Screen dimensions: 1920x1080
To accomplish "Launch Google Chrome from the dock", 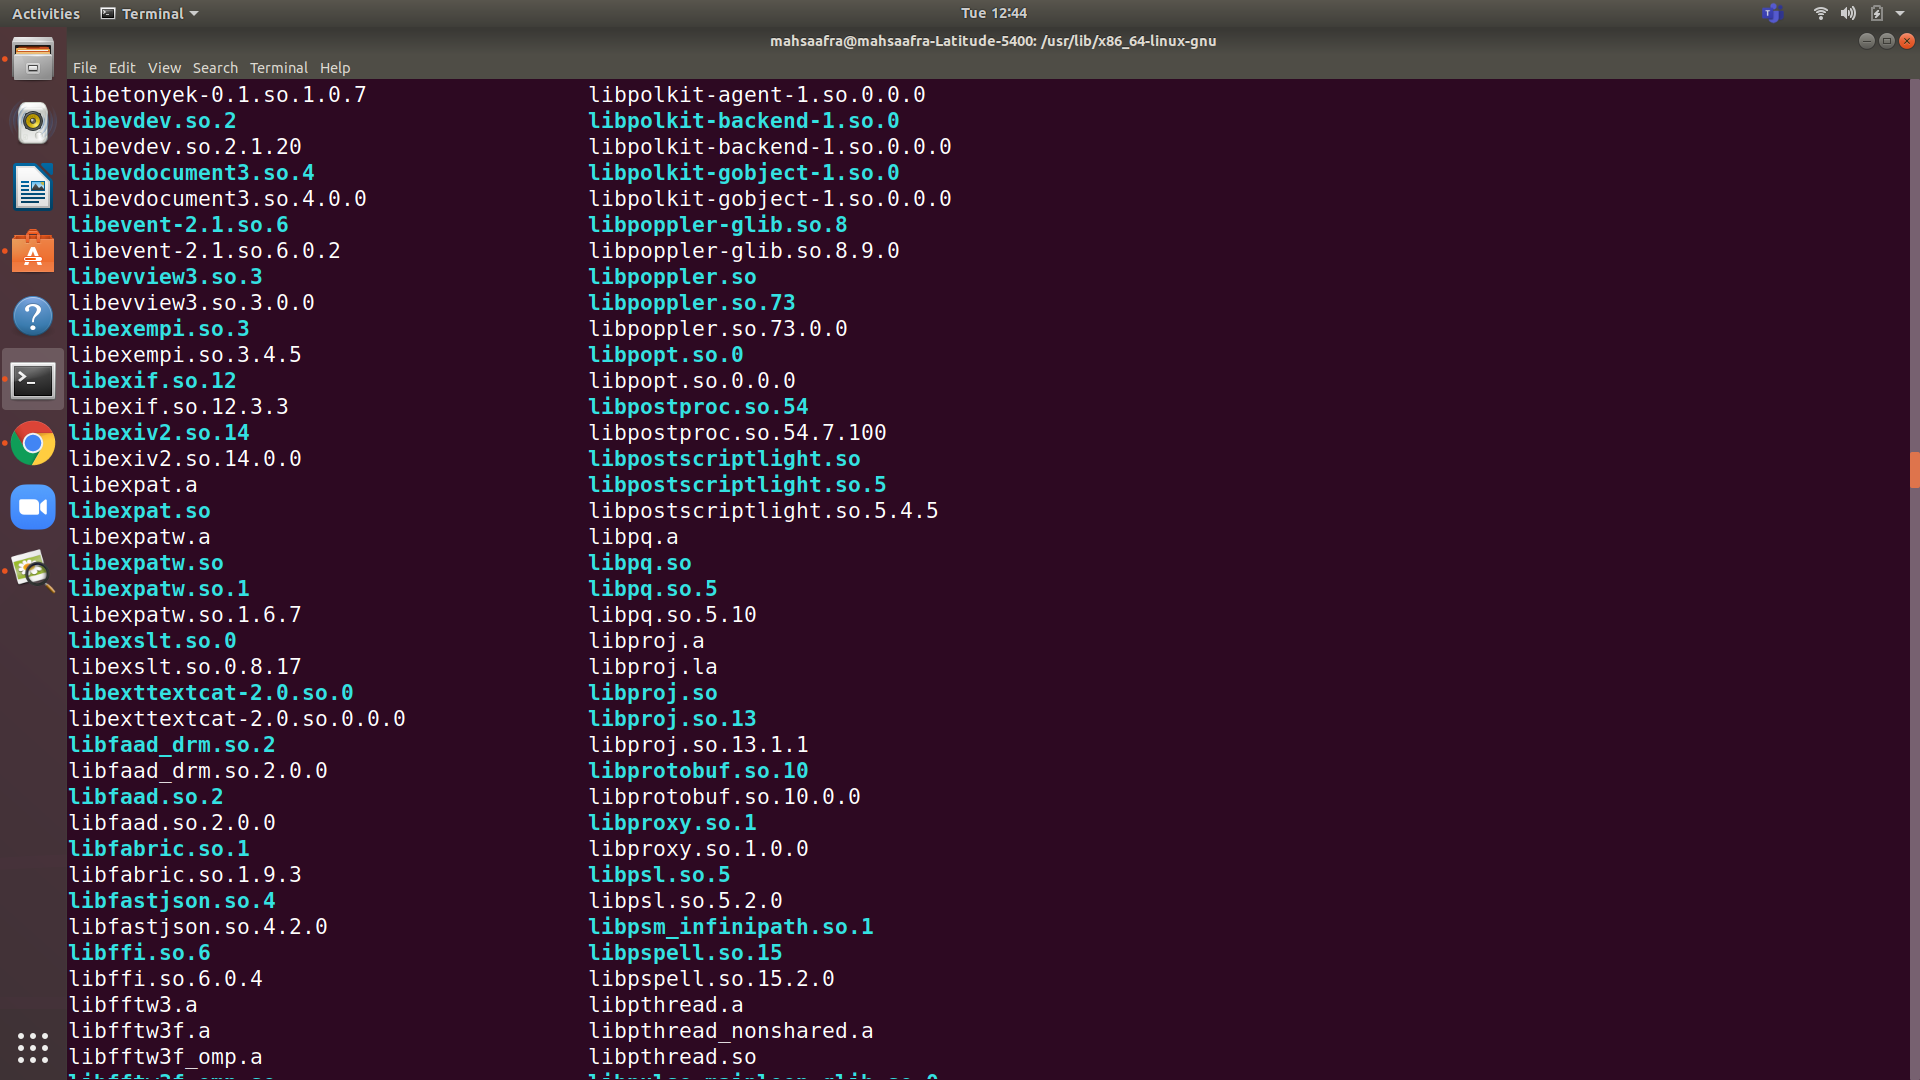I will click(x=33, y=444).
